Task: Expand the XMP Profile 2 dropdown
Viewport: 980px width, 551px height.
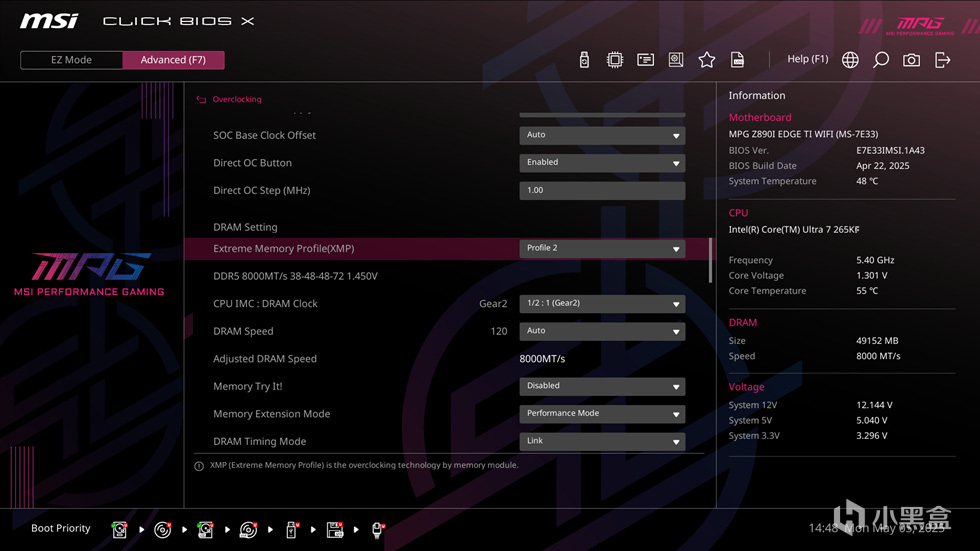Action: point(602,248)
